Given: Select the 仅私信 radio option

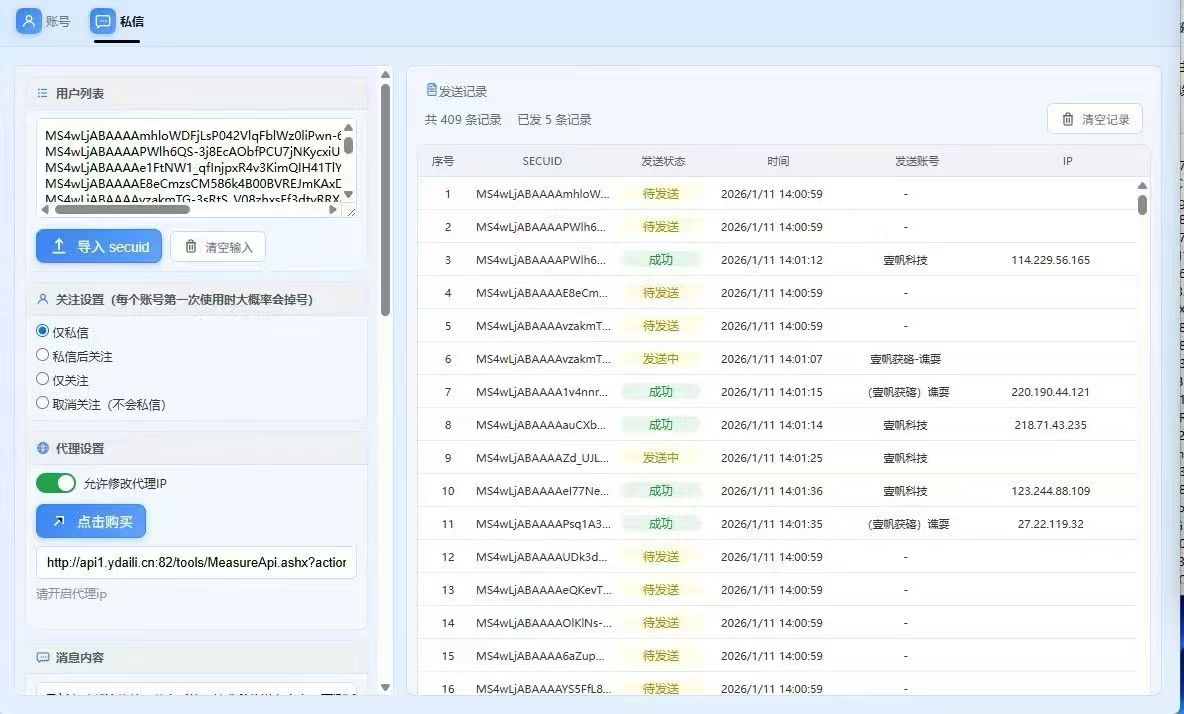Looking at the screenshot, I should tap(43, 331).
